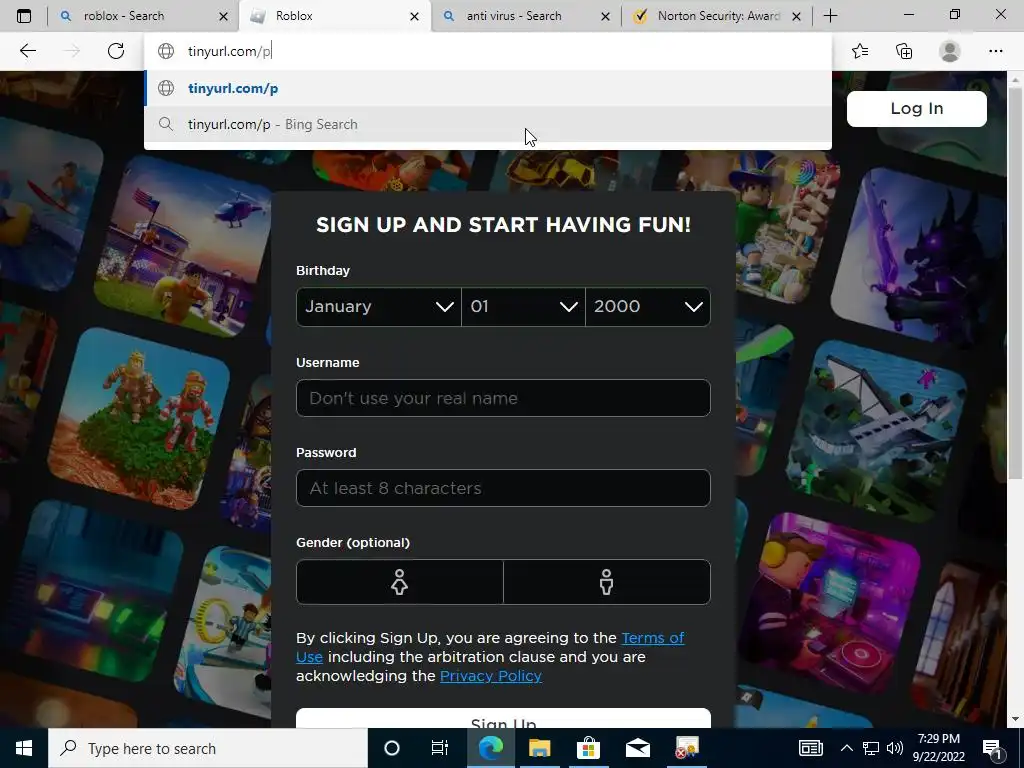Open the certificate app taskbar icon
Viewport: 1024px width, 768px height.
(x=686, y=748)
